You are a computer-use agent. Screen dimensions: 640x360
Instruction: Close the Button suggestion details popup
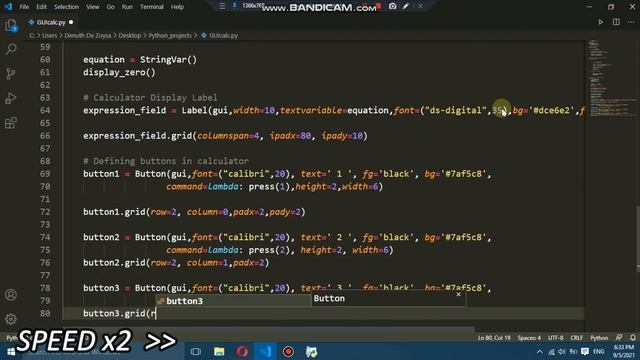459,294
